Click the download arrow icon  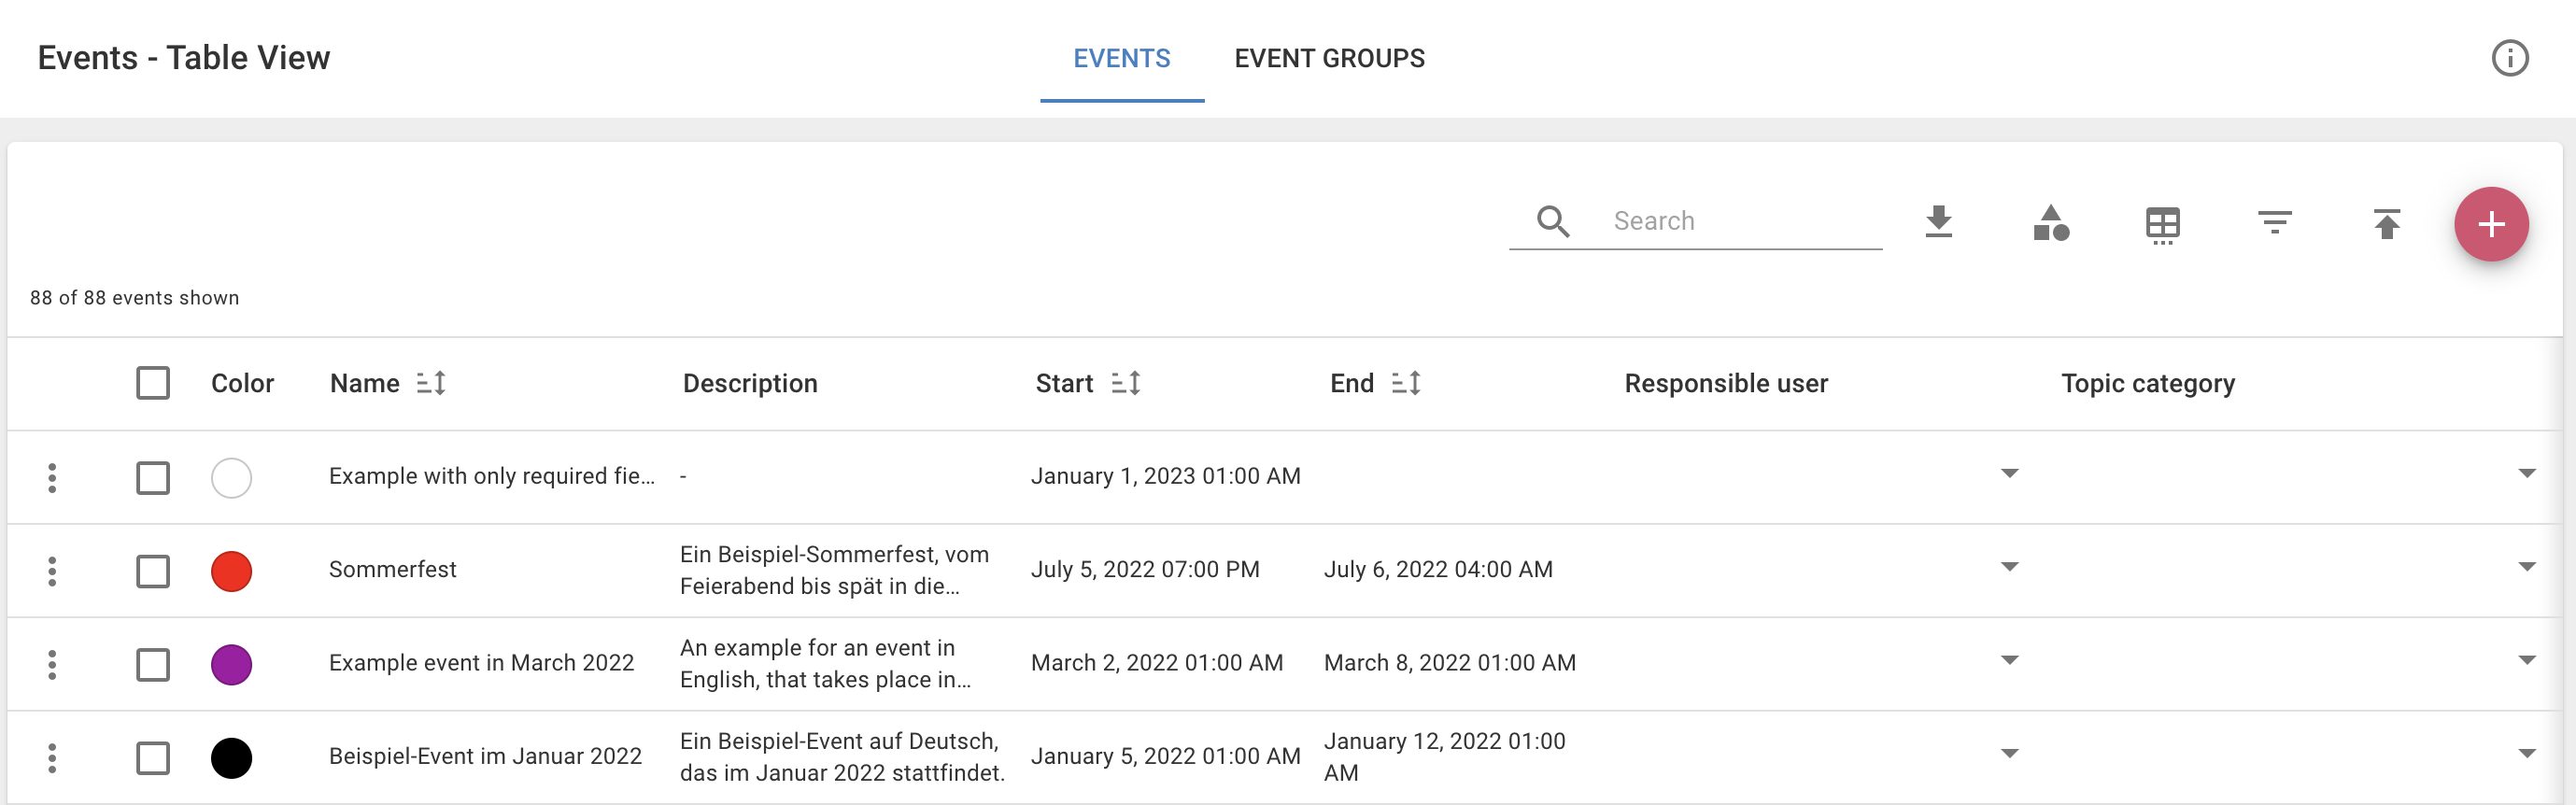click(1938, 222)
